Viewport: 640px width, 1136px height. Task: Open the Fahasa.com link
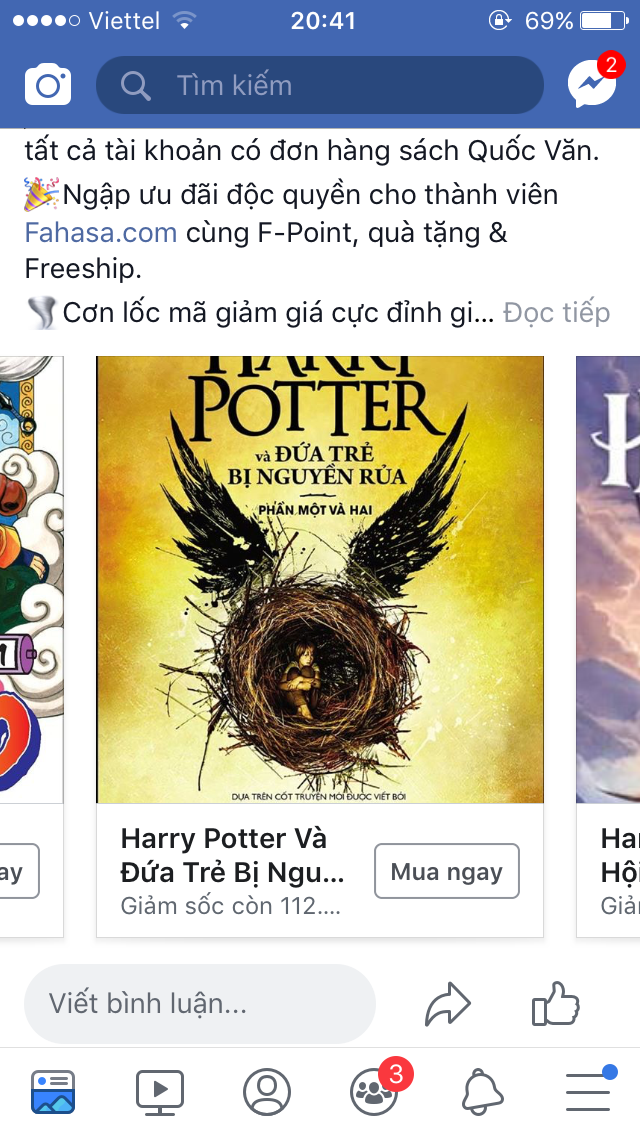101,233
